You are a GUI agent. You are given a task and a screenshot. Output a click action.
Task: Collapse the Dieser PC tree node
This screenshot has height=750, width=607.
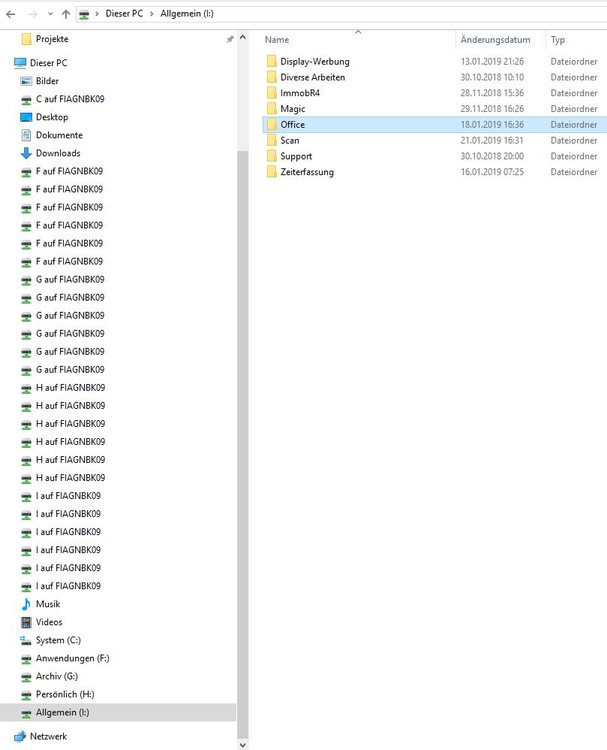[8, 62]
